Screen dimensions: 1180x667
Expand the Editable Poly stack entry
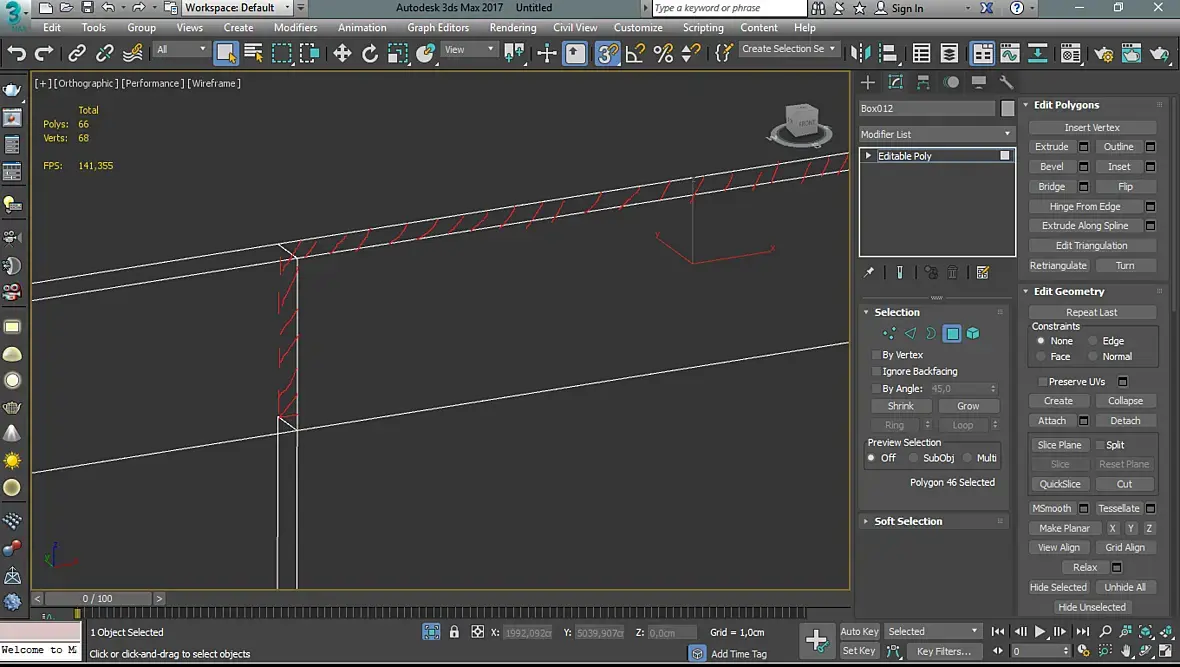pos(868,156)
